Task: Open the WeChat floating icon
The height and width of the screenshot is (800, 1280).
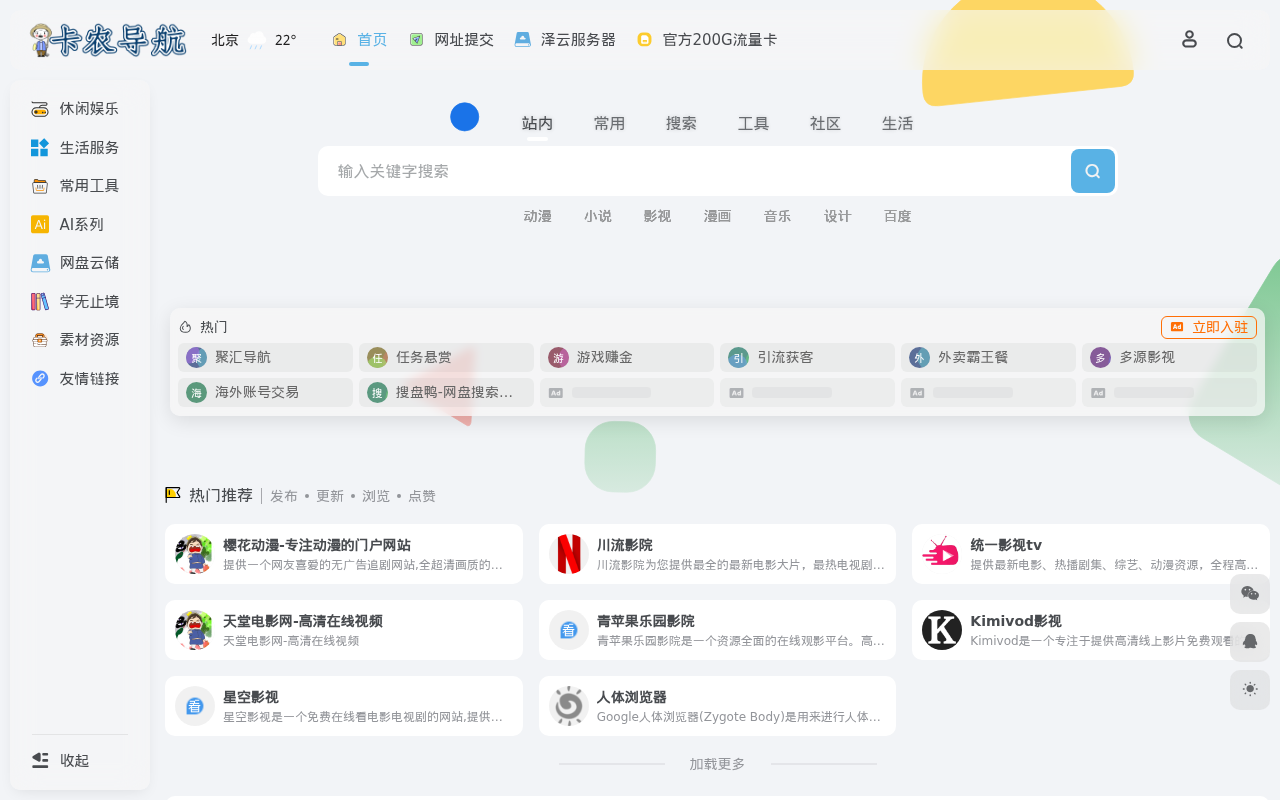Action: (x=1249, y=594)
